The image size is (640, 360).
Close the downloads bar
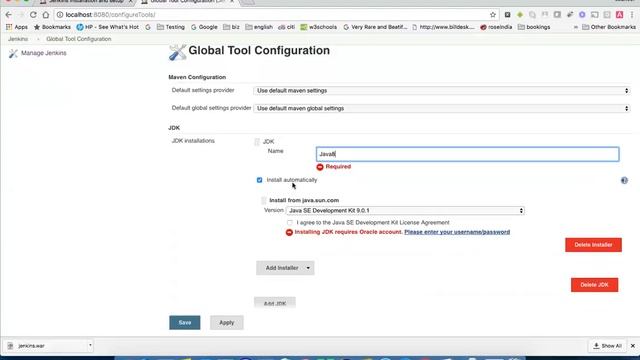633,346
